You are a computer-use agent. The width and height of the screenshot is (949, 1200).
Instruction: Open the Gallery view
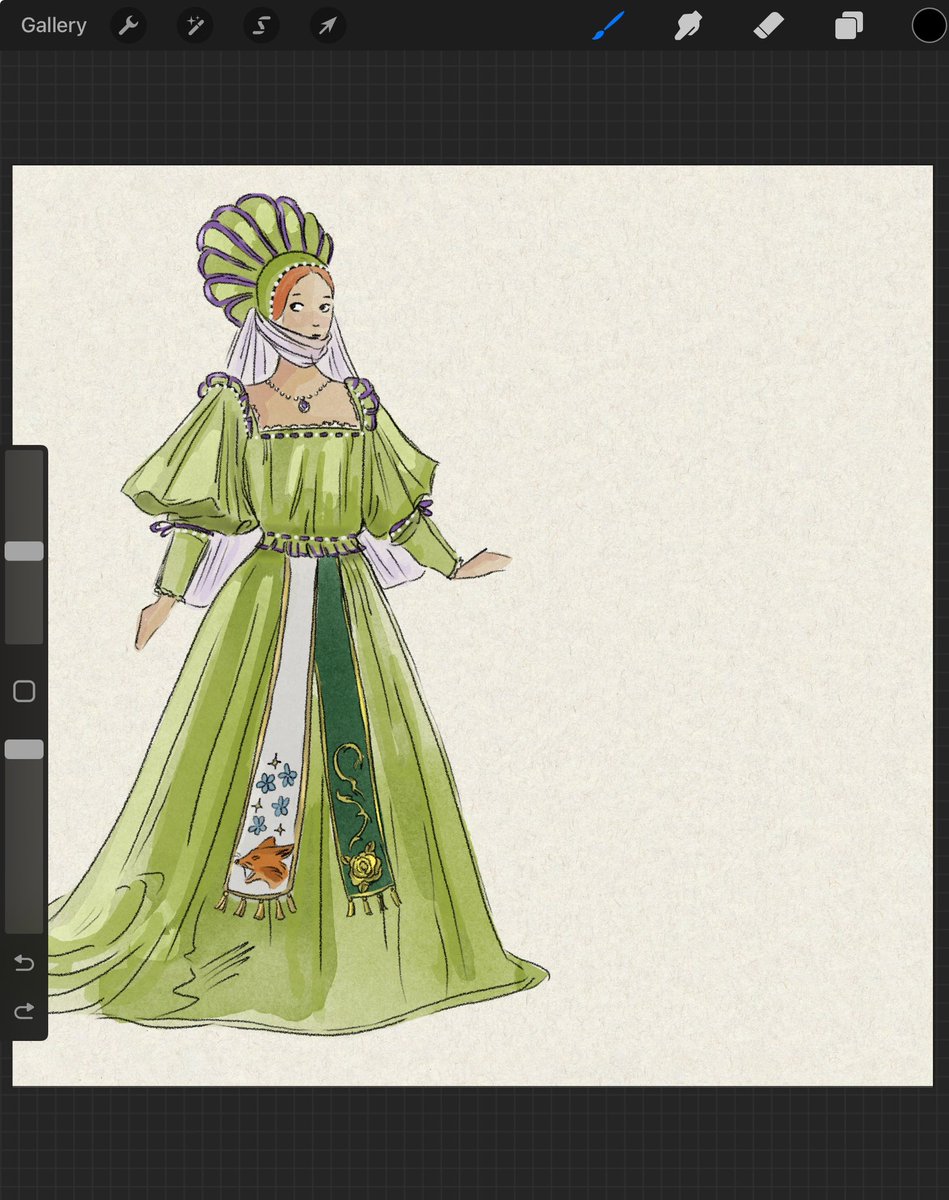tap(54, 25)
